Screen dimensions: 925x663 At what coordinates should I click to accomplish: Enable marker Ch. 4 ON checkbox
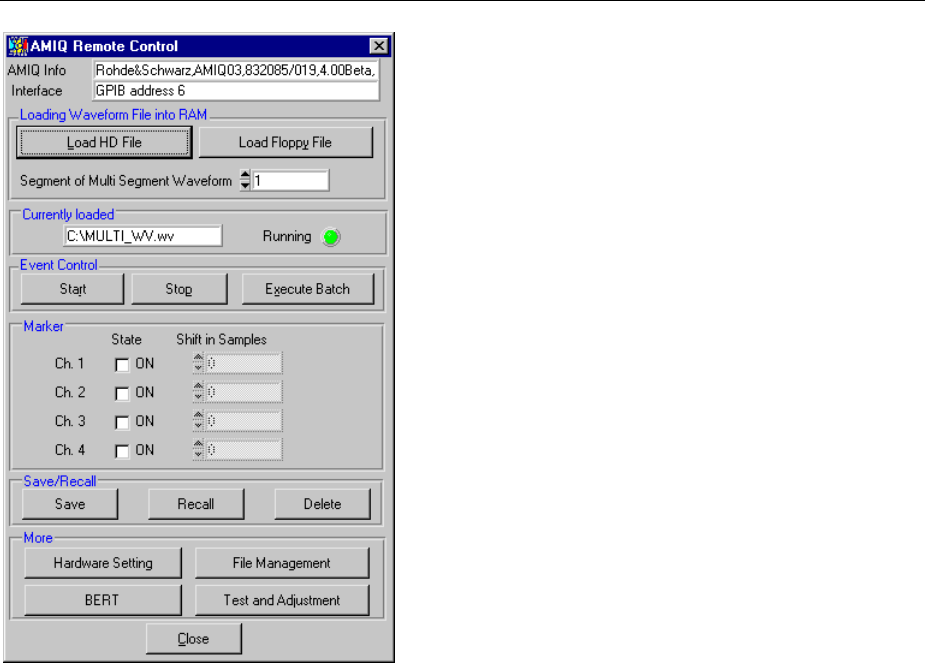click(122, 451)
